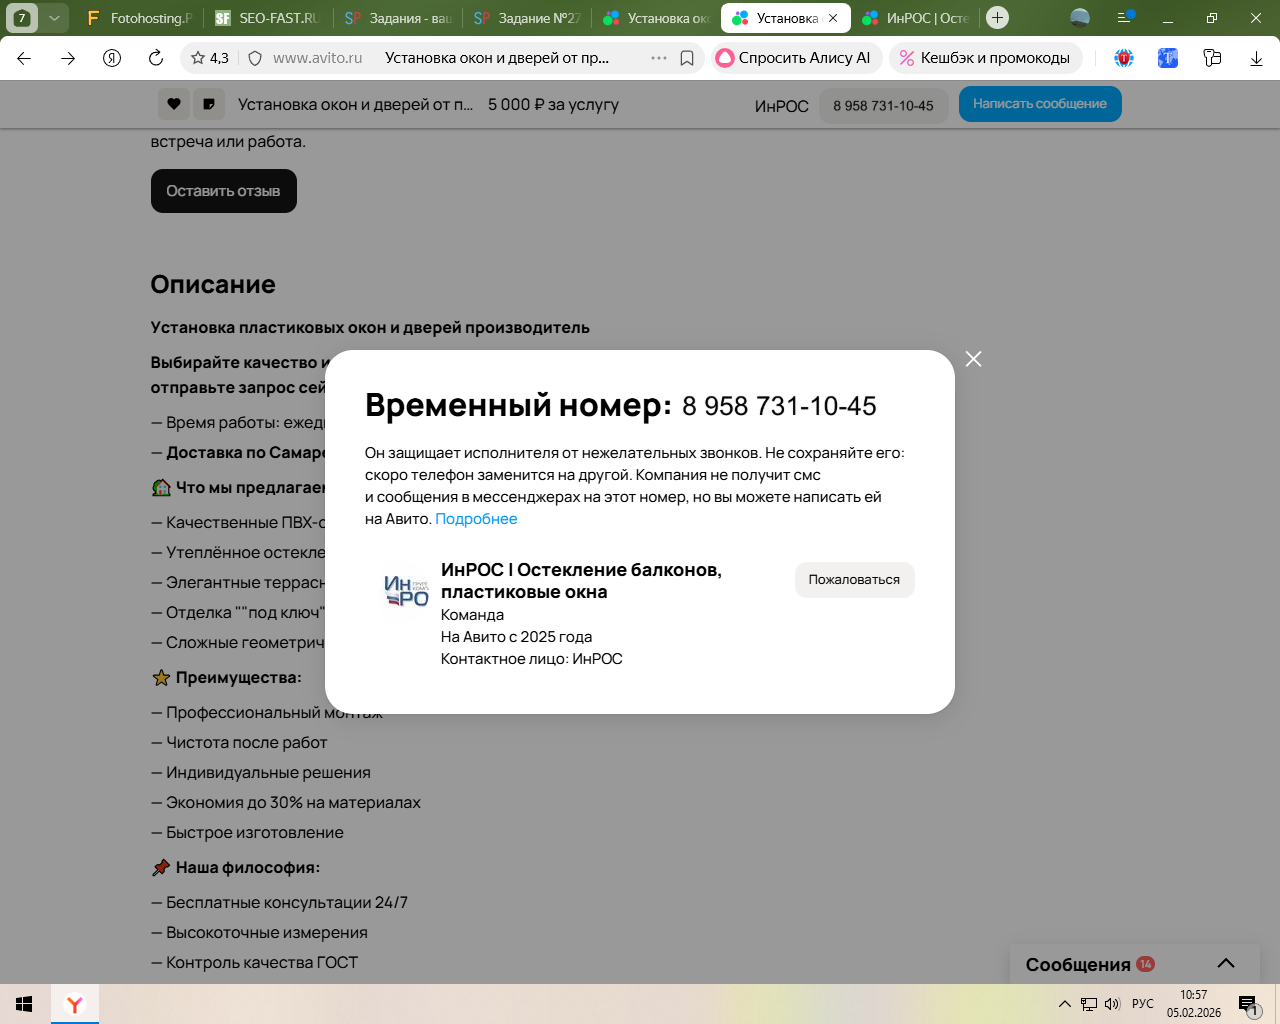Image resolution: width=1280 pixels, height=1024 pixels.
Task: Switch to the Задание №27 tab
Action: pos(527,18)
